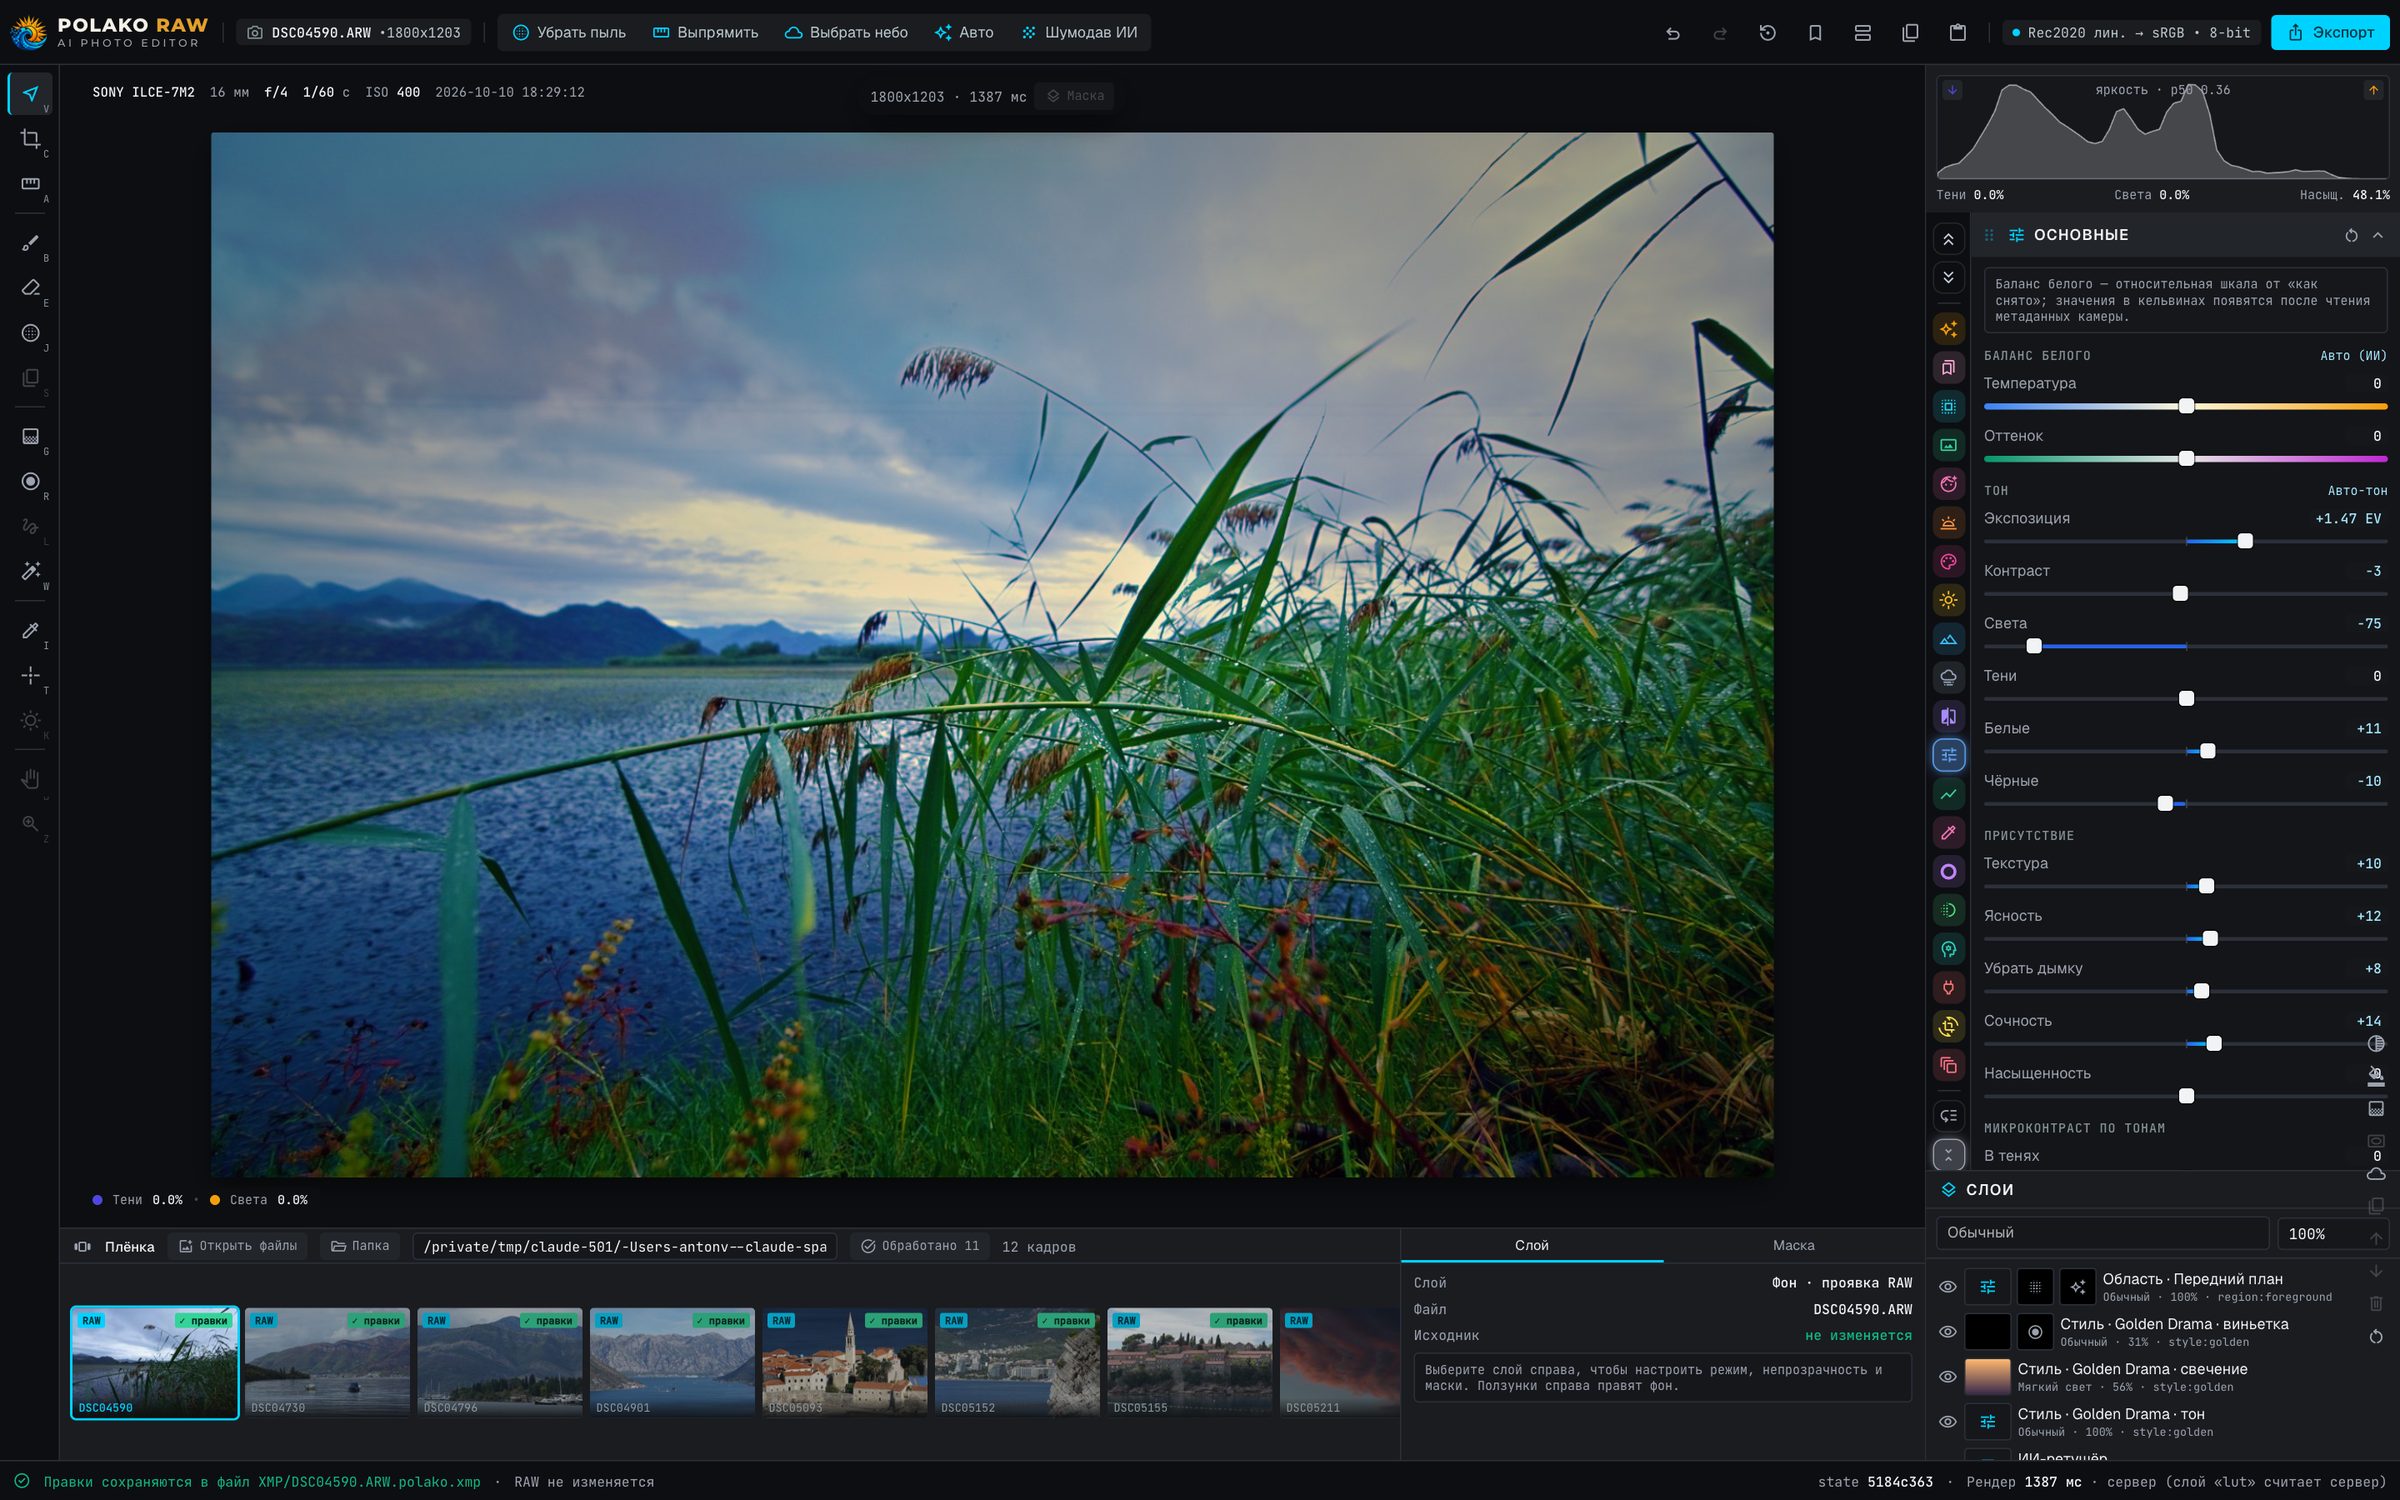The width and height of the screenshot is (2400, 1500).
Task: Reset the Основные panel with circular arrow
Action: [x=2351, y=236]
